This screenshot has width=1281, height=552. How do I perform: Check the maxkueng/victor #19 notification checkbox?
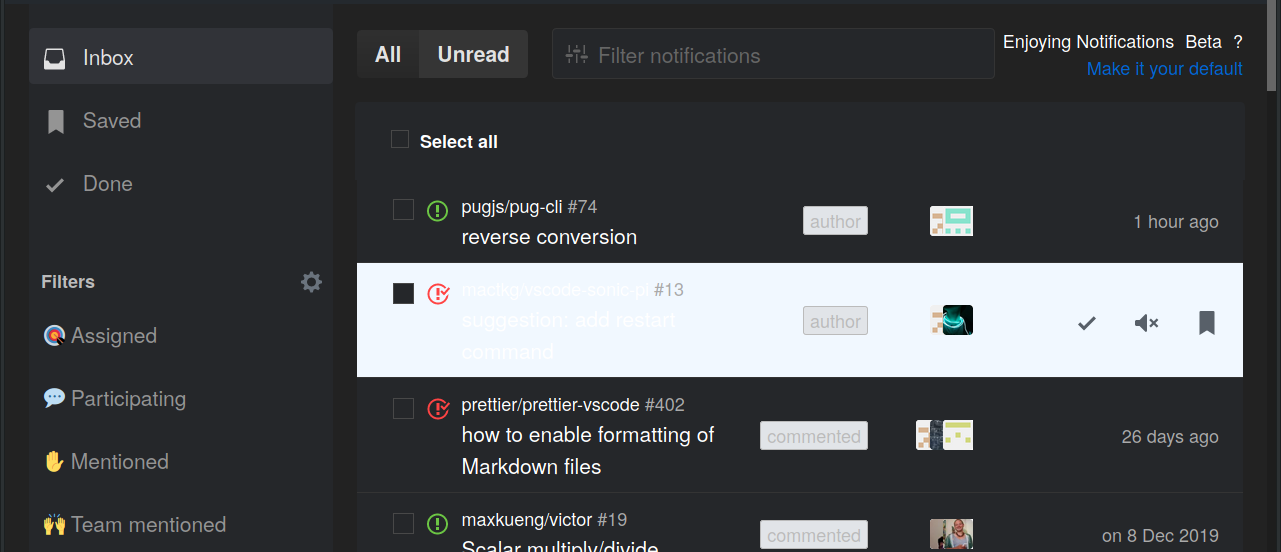[403, 523]
